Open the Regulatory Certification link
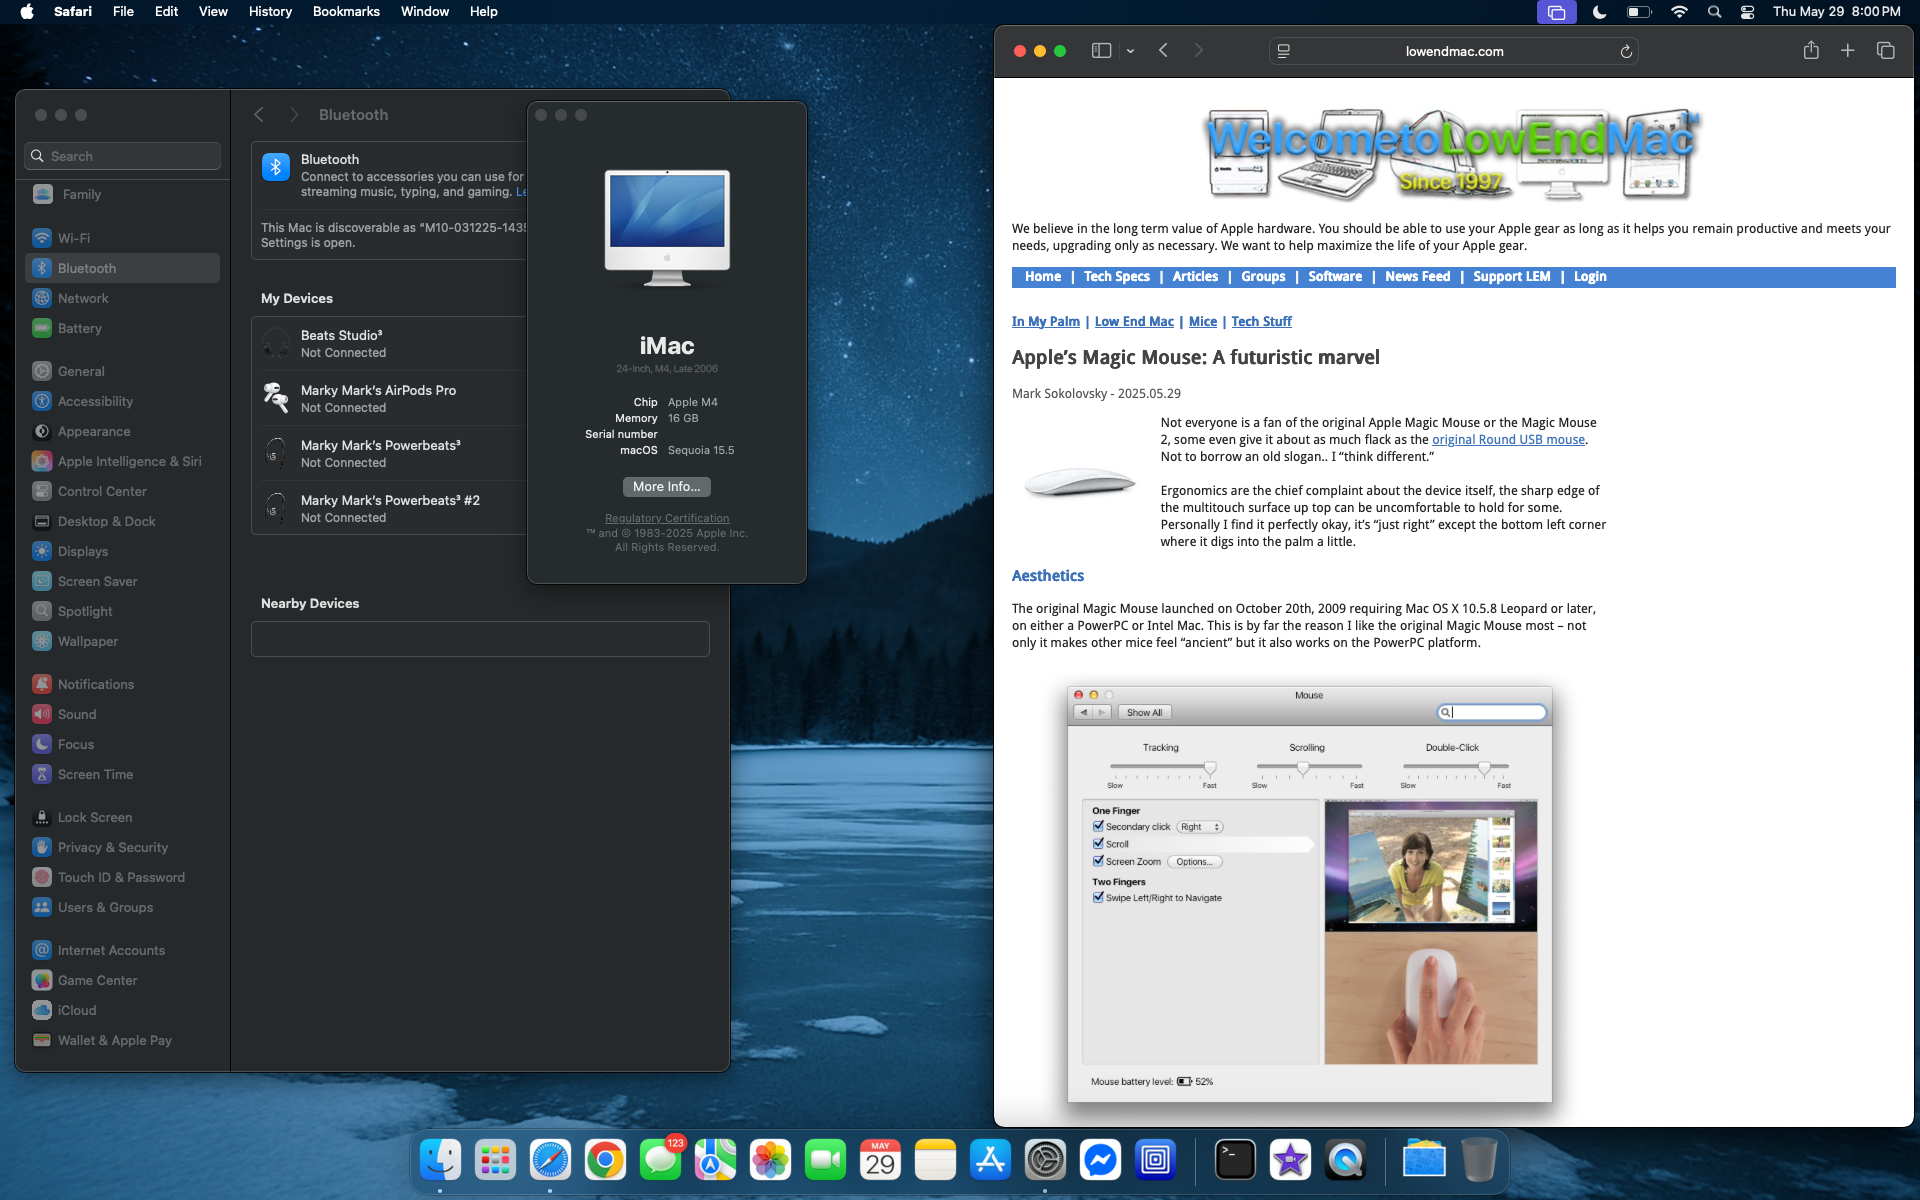1920x1200 pixels. coord(667,518)
